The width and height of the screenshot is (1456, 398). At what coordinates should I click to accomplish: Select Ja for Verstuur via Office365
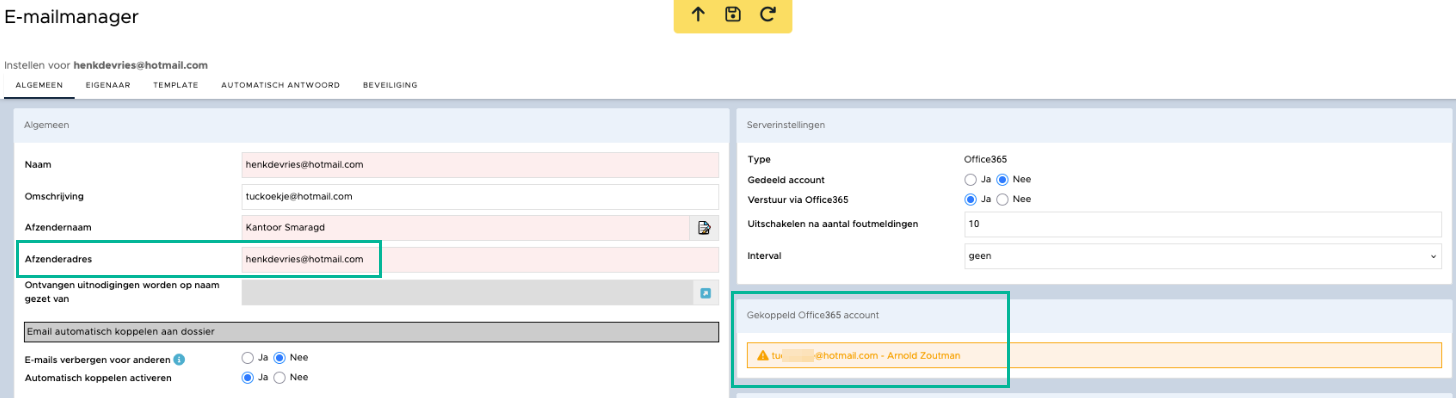click(970, 199)
